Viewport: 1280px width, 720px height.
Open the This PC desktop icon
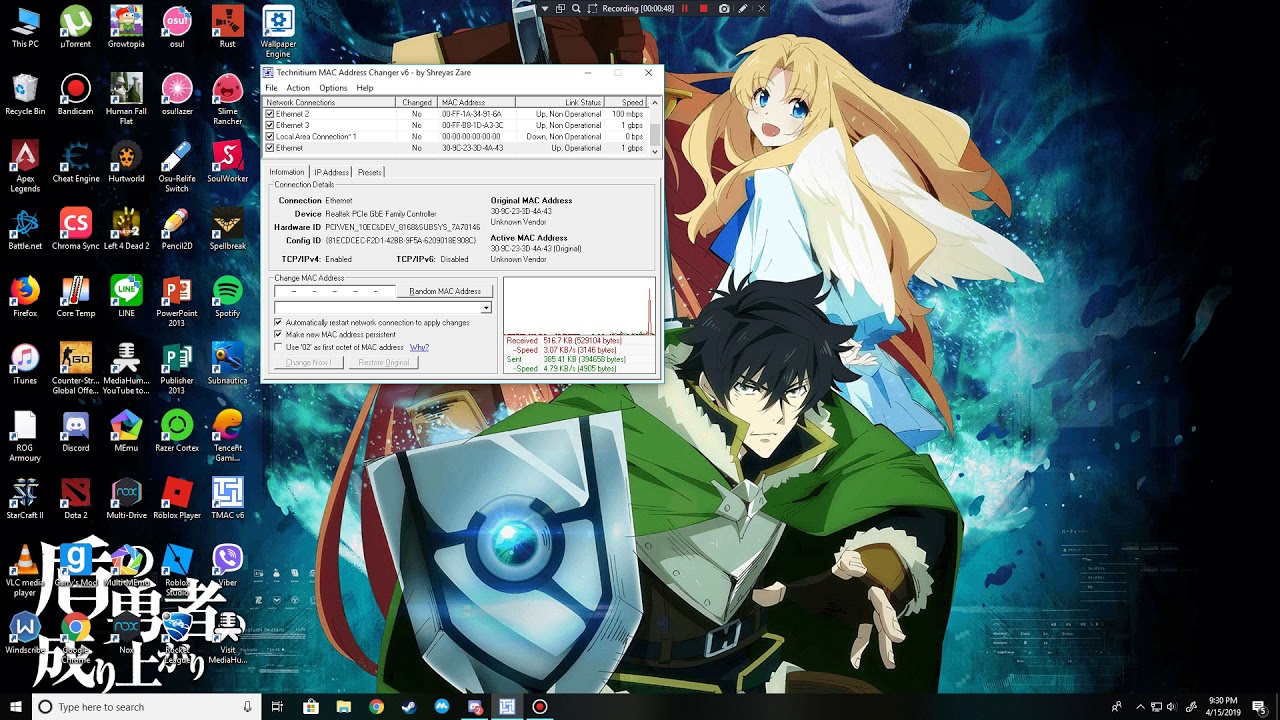point(25,27)
